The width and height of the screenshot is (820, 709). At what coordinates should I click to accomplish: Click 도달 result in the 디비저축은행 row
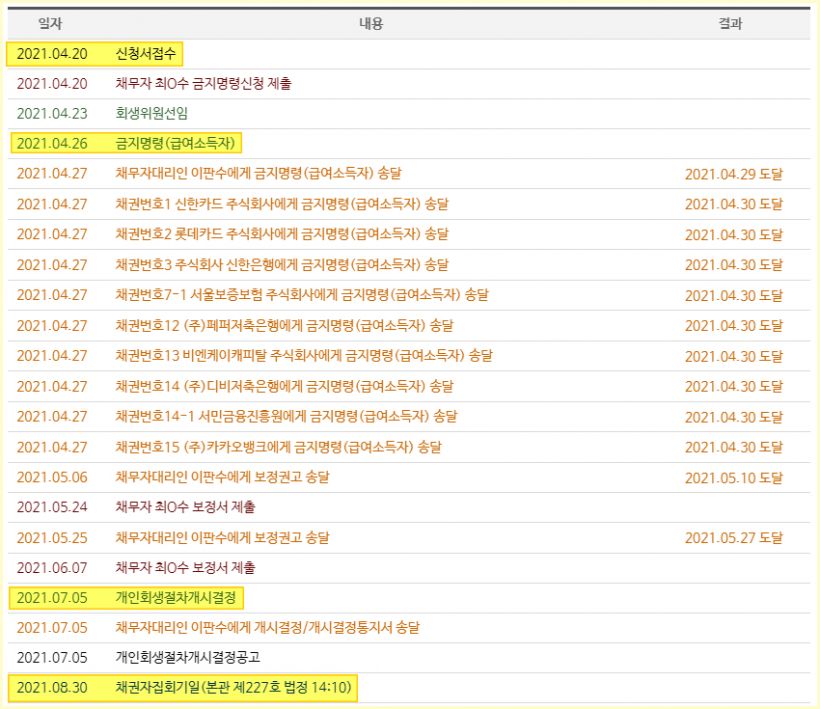click(x=734, y=386)
